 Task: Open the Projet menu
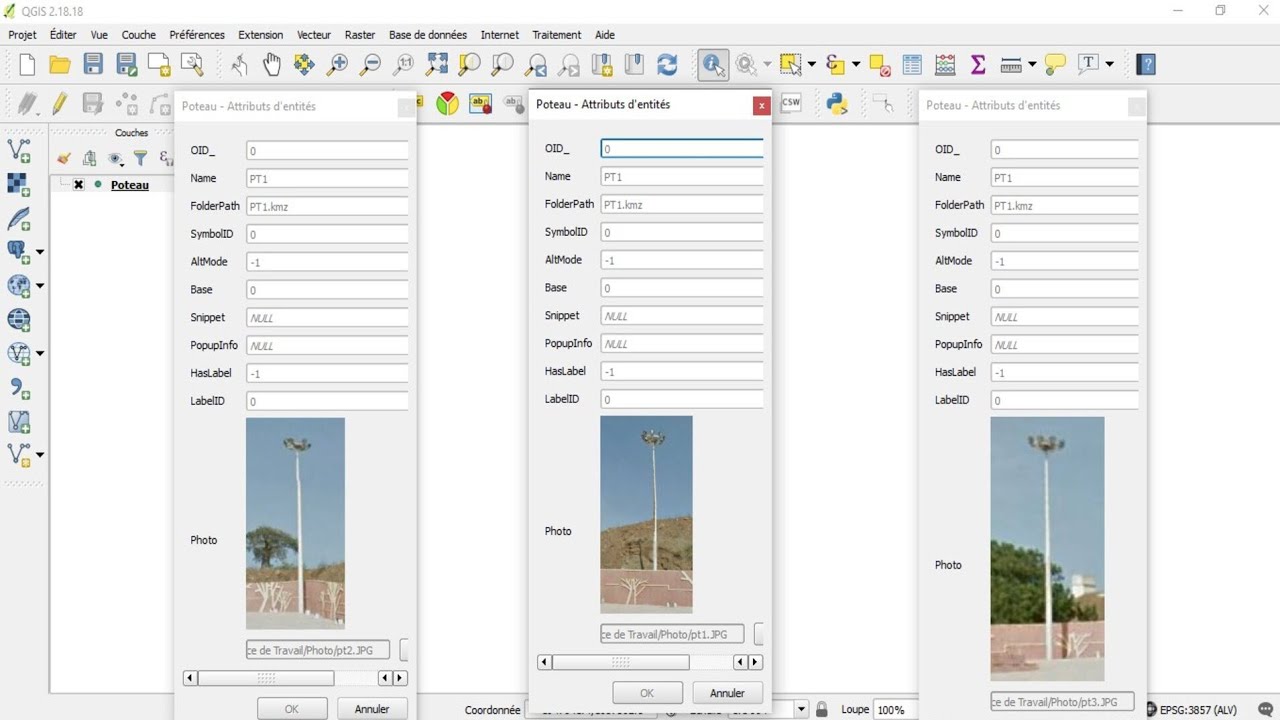click(x=22, y=35)
